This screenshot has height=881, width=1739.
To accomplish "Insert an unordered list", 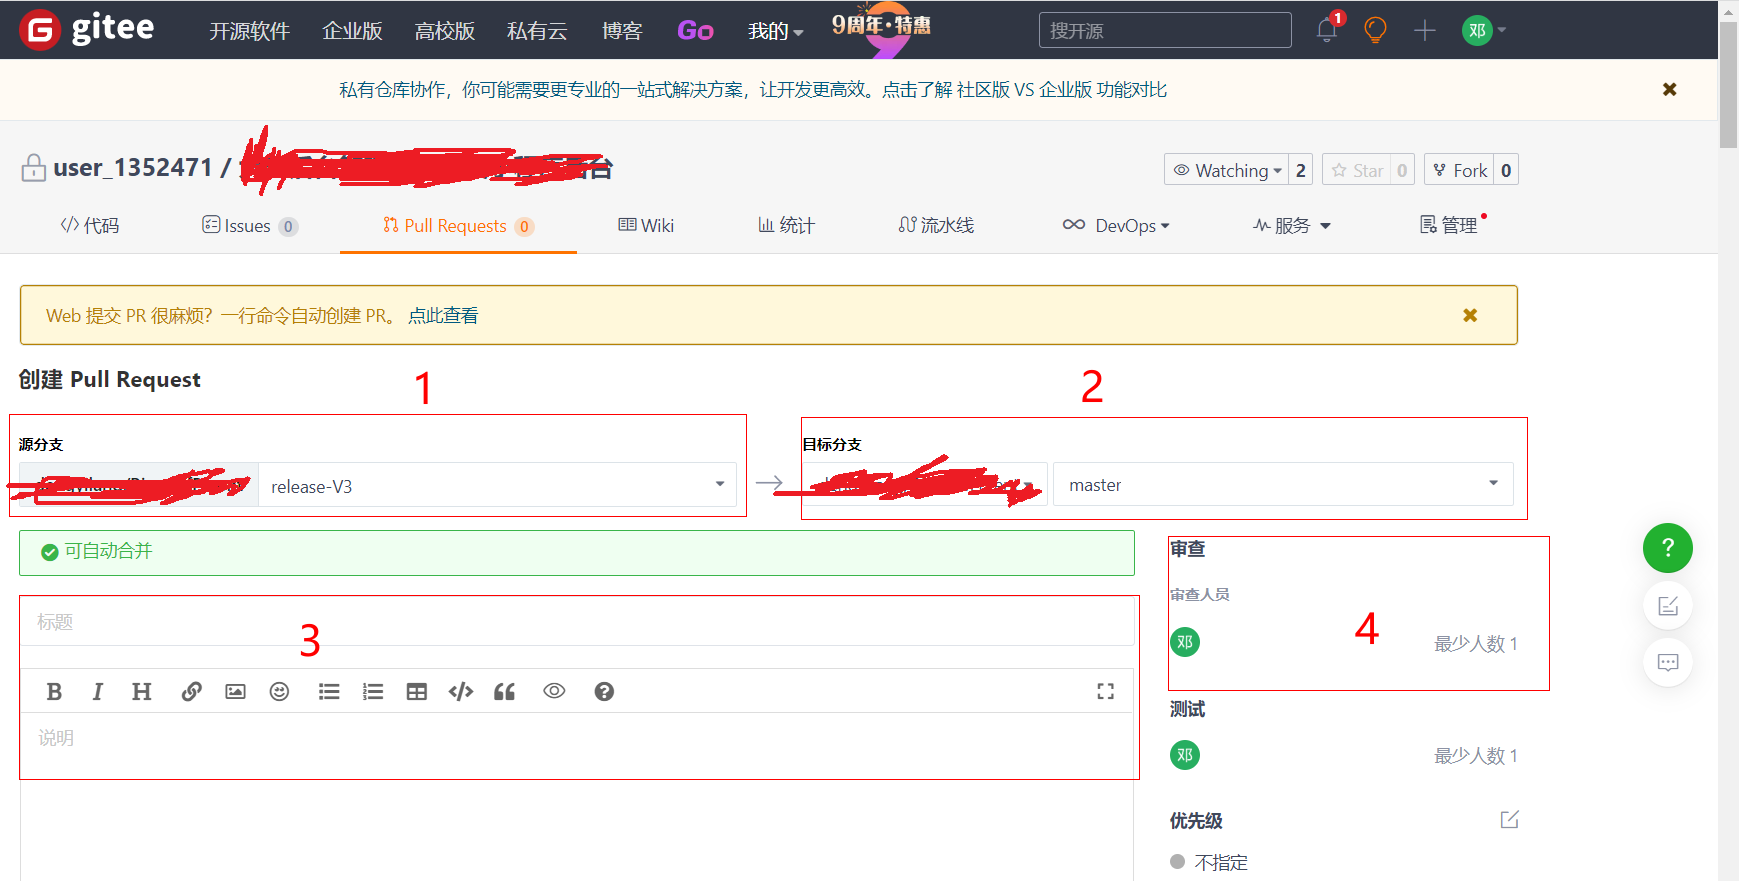I will pos(329,691).
